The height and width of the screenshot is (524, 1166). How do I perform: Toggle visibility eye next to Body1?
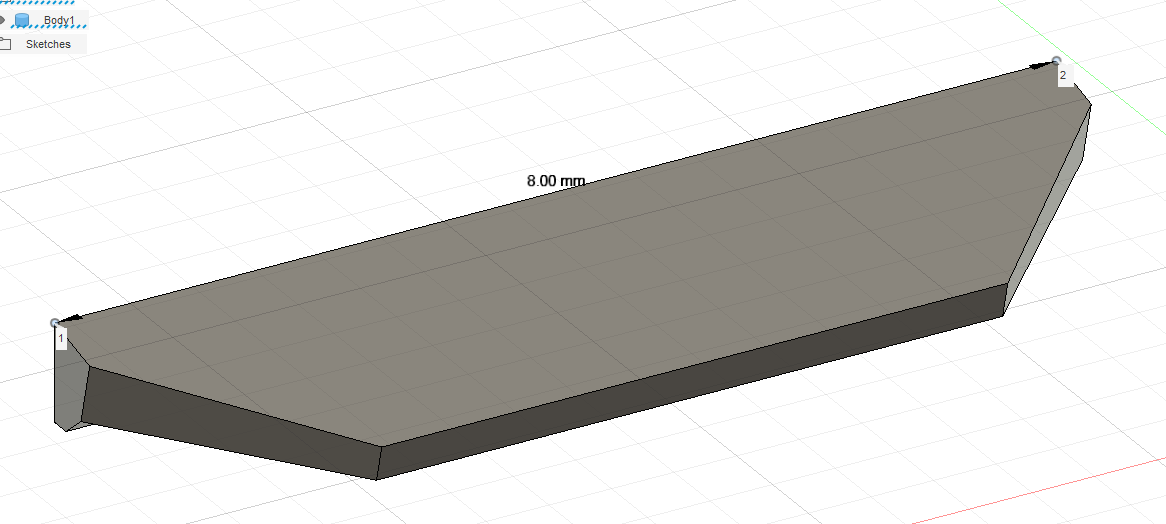click(x=3, y=20)
